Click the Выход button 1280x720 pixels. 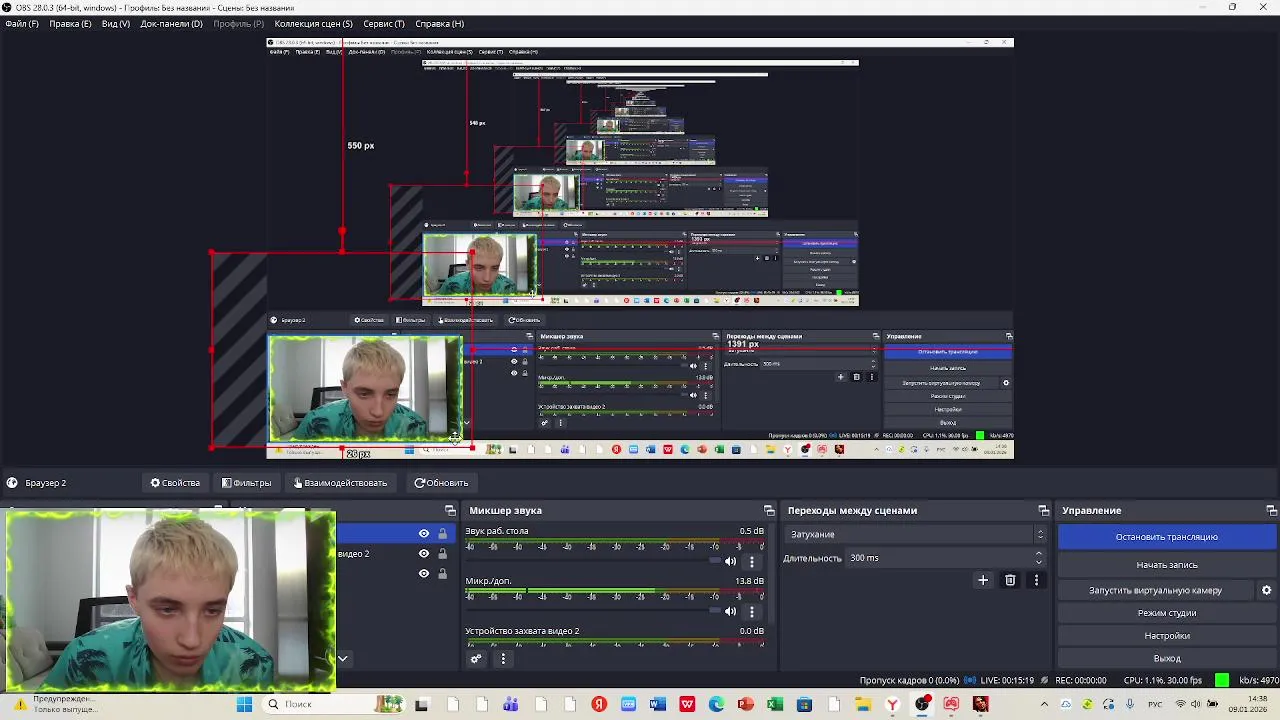(1166, 658)
